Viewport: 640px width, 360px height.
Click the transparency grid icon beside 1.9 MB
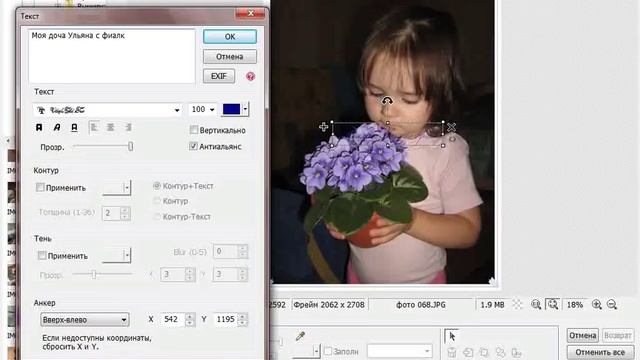coord(518,304)
